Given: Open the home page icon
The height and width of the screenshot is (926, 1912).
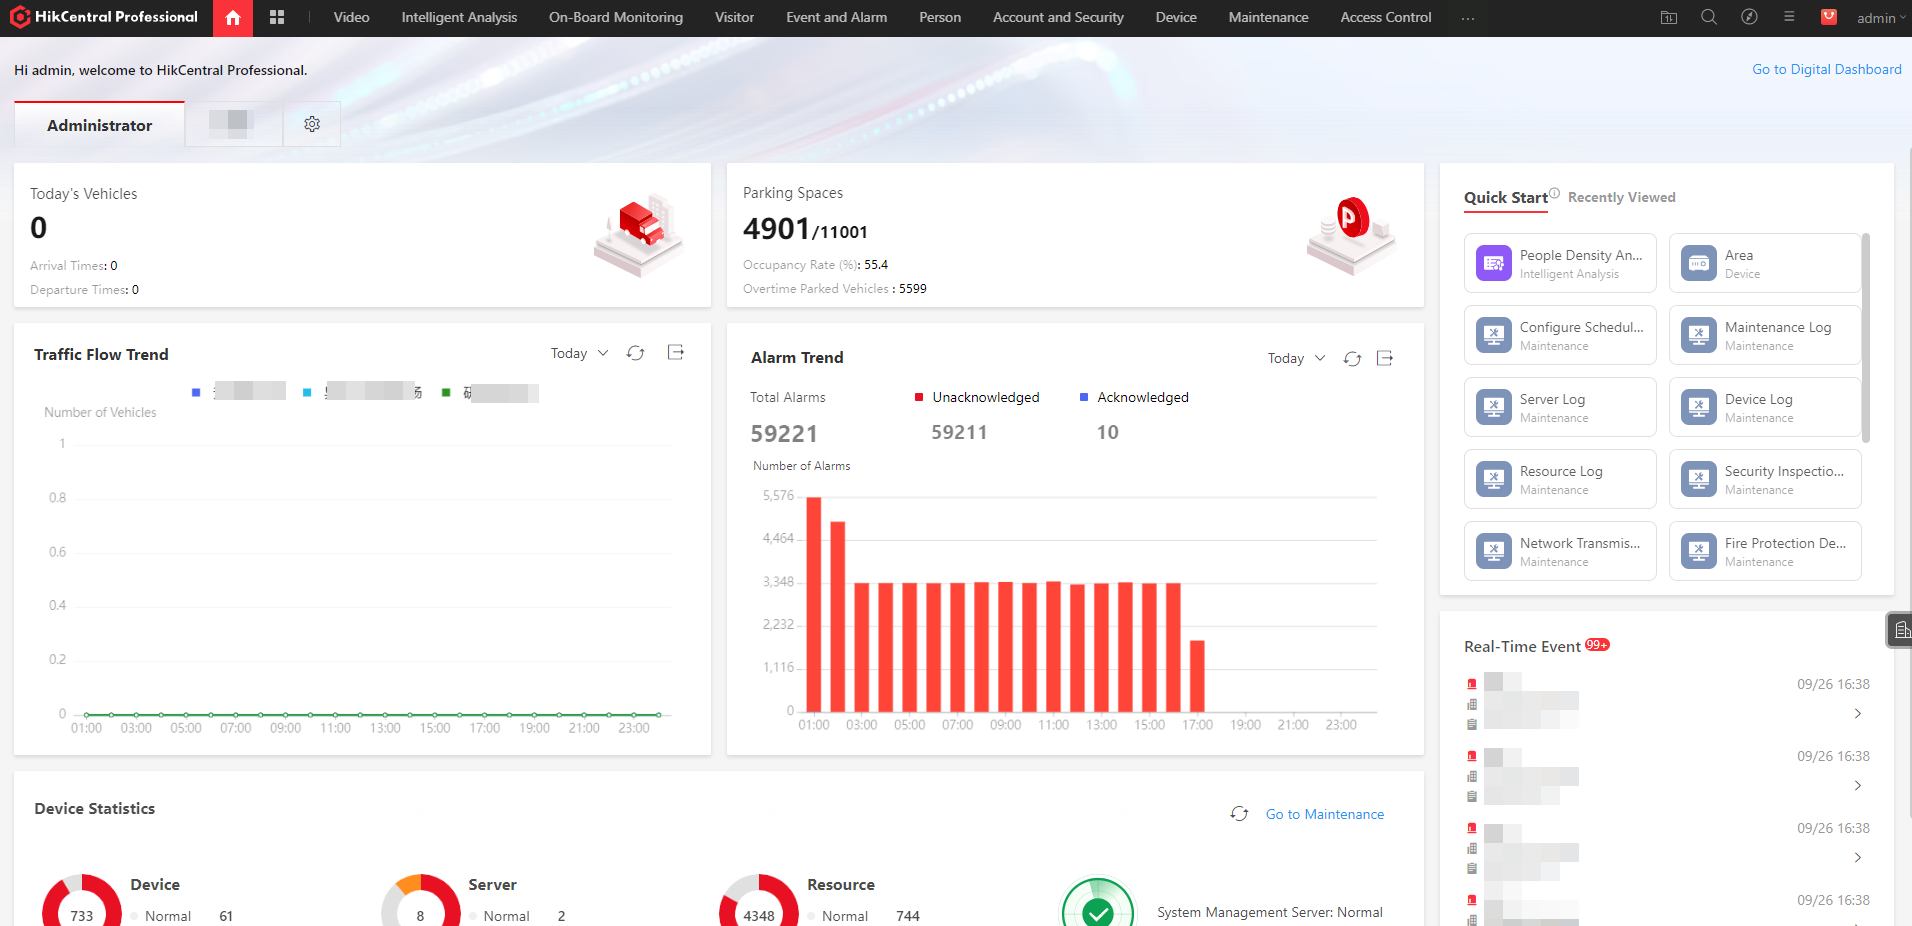Looking at the screenshot, I should coord(233,18).
